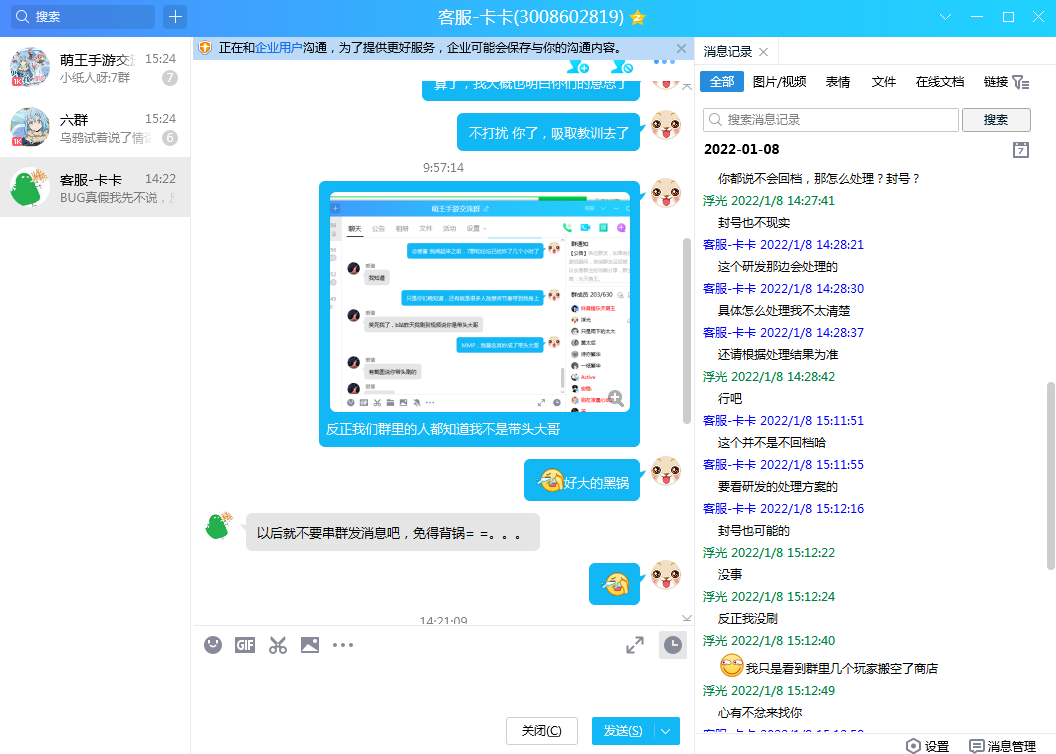Viewport: 1056px width, 754px height.
Task: Click the avatar next to 好大的黑锅 message
Action: [665, 470]
